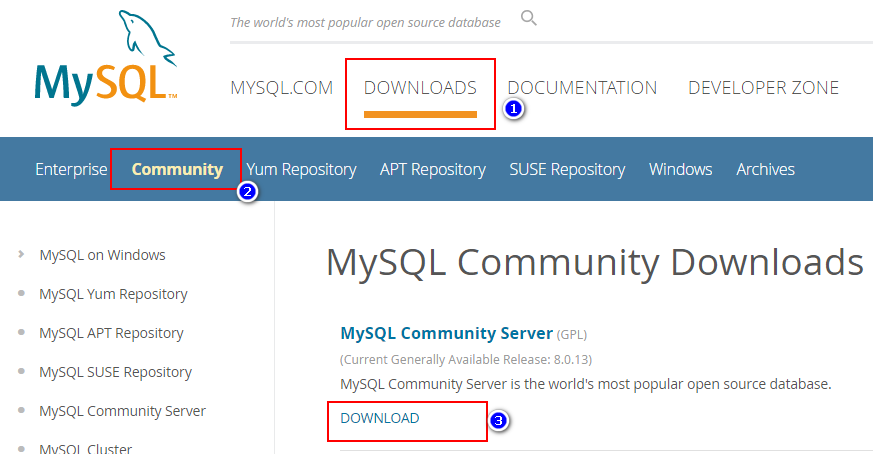Select APT Repository in the blue bar

[x=433, y=169]
